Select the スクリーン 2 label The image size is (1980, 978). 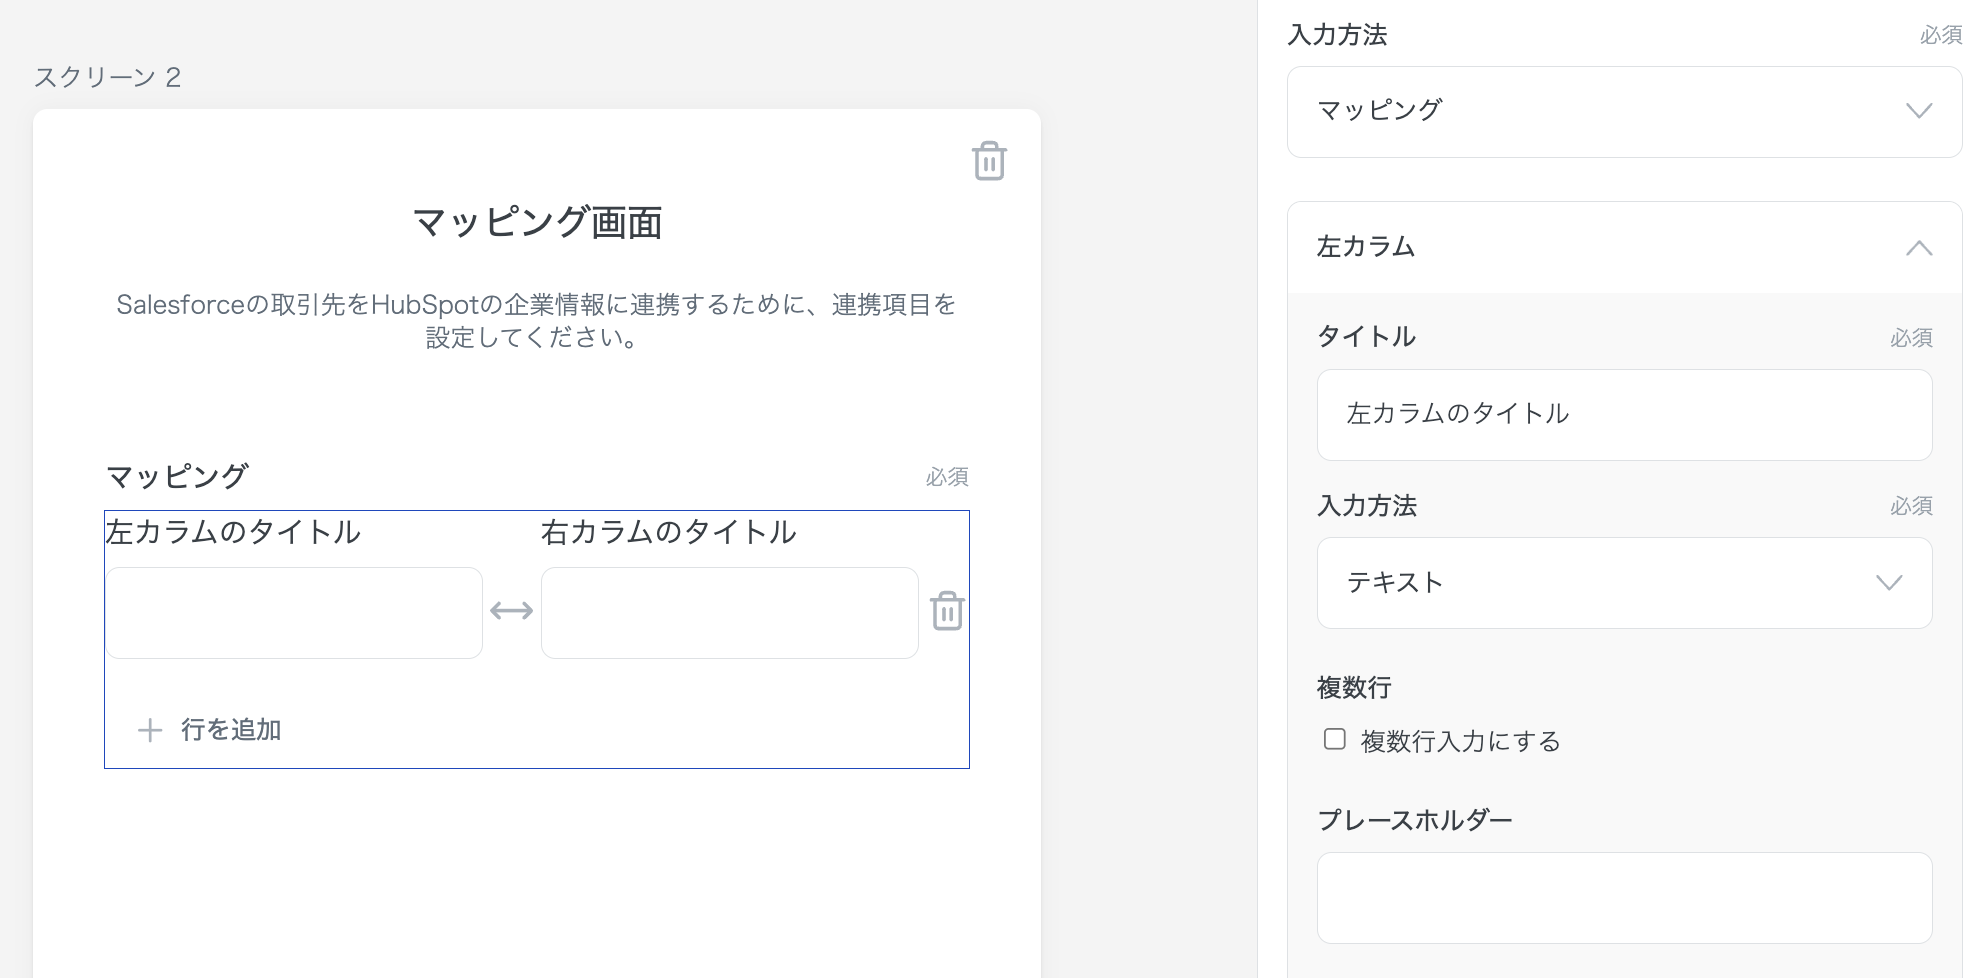[107, 78]
